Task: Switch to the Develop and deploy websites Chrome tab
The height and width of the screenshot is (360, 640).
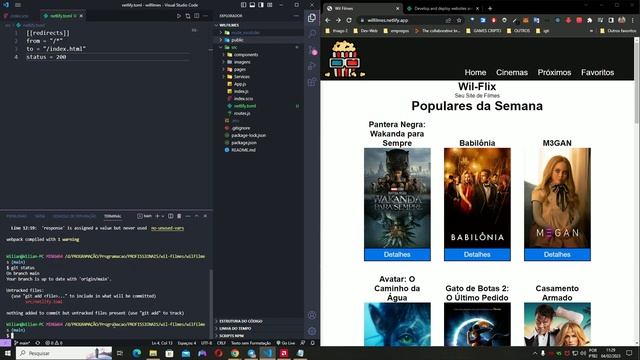Action: 443,8
